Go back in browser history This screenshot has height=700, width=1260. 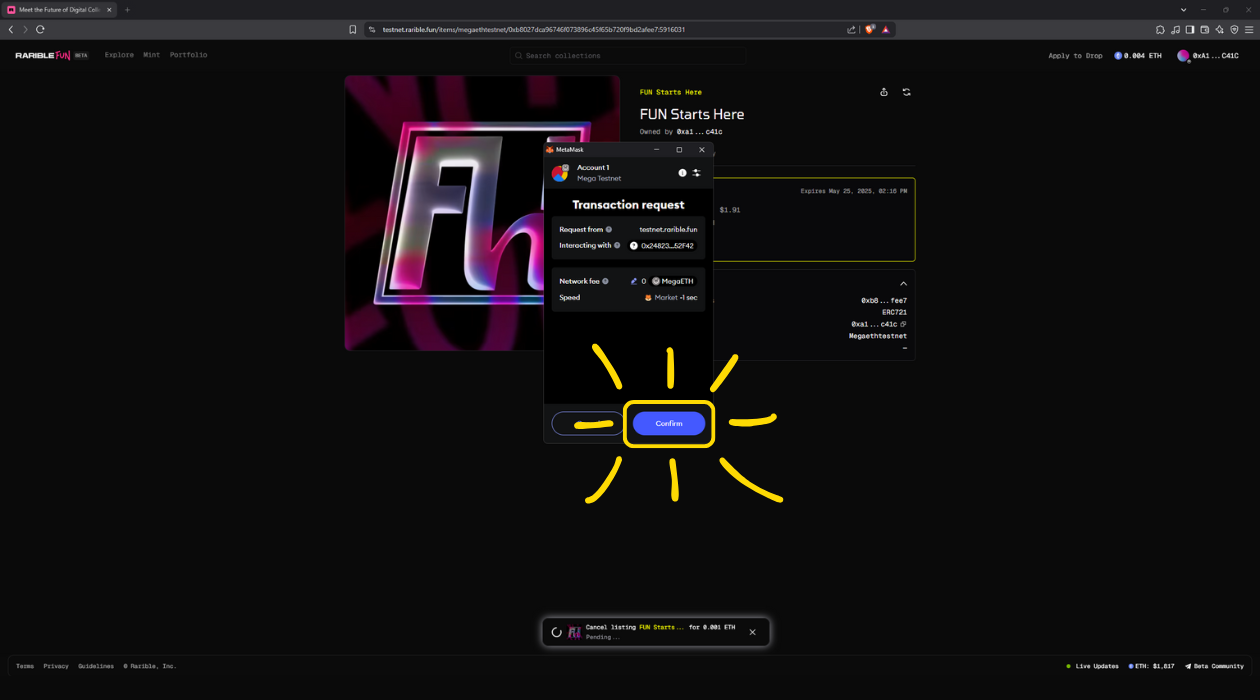tap(11, 29)
